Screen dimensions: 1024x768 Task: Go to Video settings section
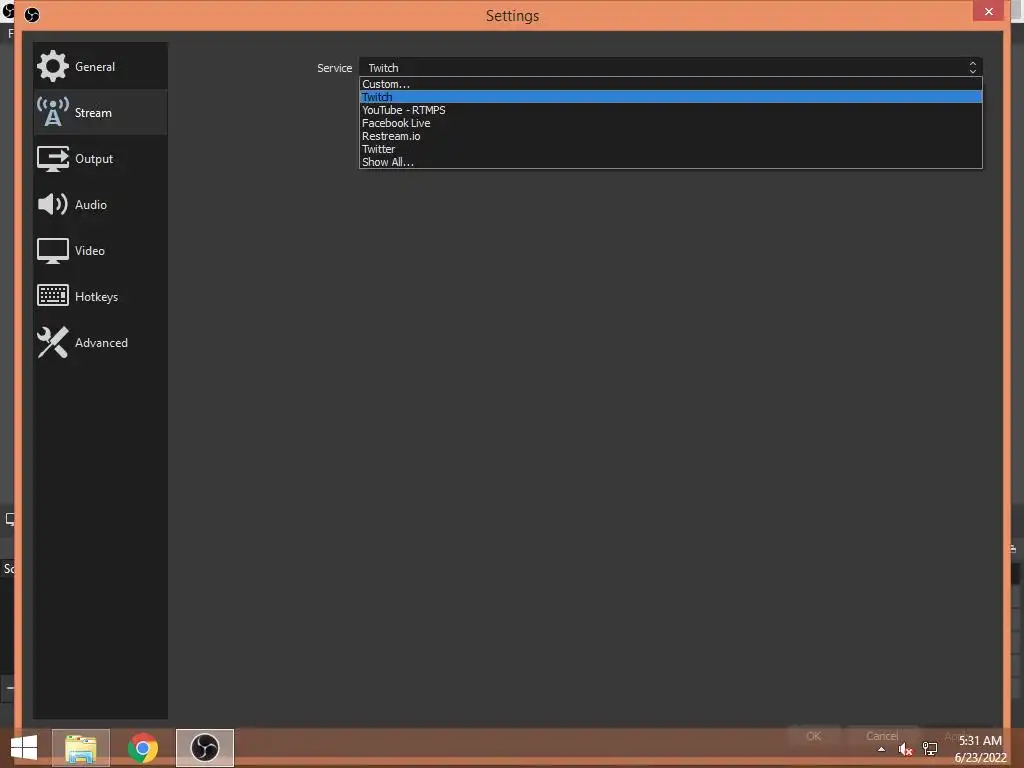[x=100, y=250]
